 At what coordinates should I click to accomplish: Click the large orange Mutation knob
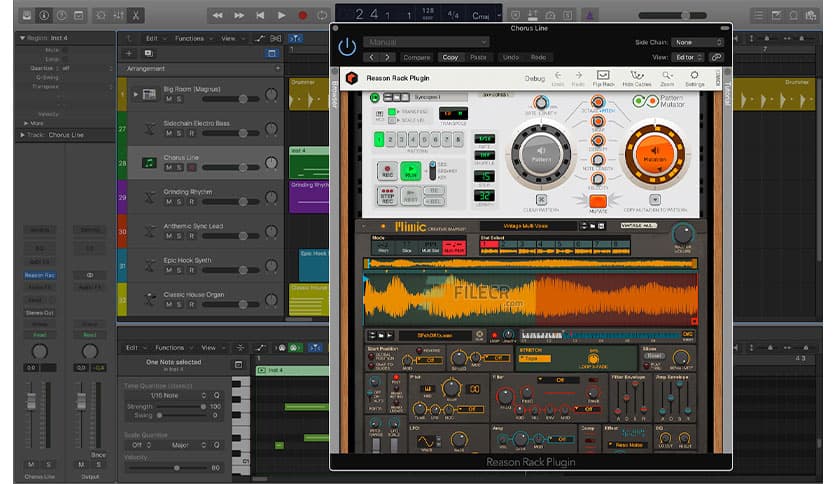pyautogui.click(x=655, y=154)
